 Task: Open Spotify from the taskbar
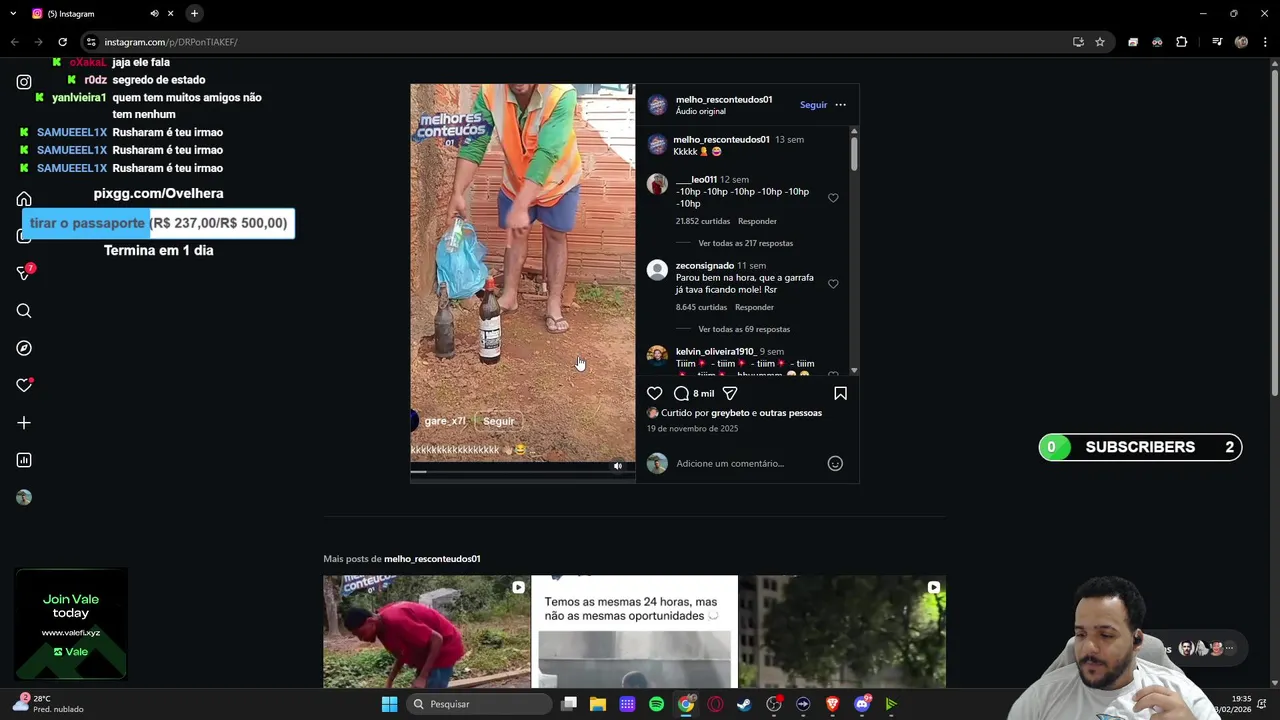(x=656, y=704)
